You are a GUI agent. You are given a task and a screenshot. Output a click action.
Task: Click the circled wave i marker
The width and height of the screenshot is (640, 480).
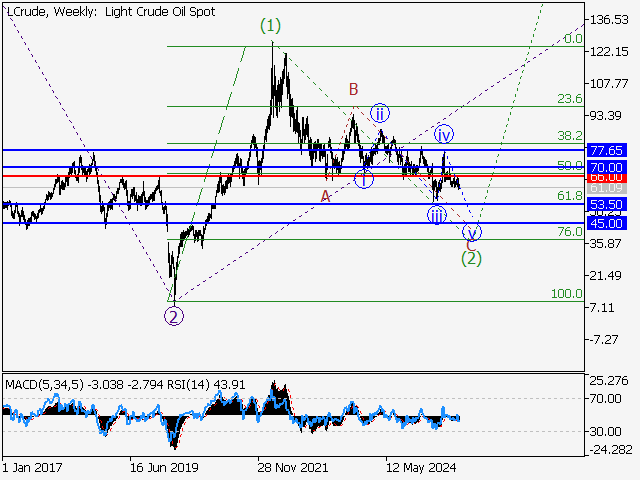364,179
